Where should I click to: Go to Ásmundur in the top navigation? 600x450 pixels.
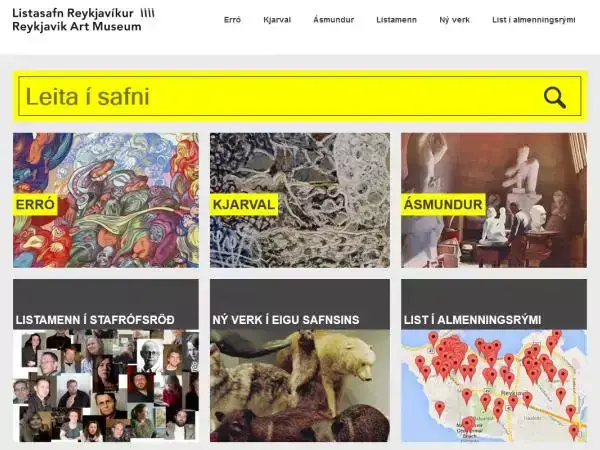pos(334,20)
